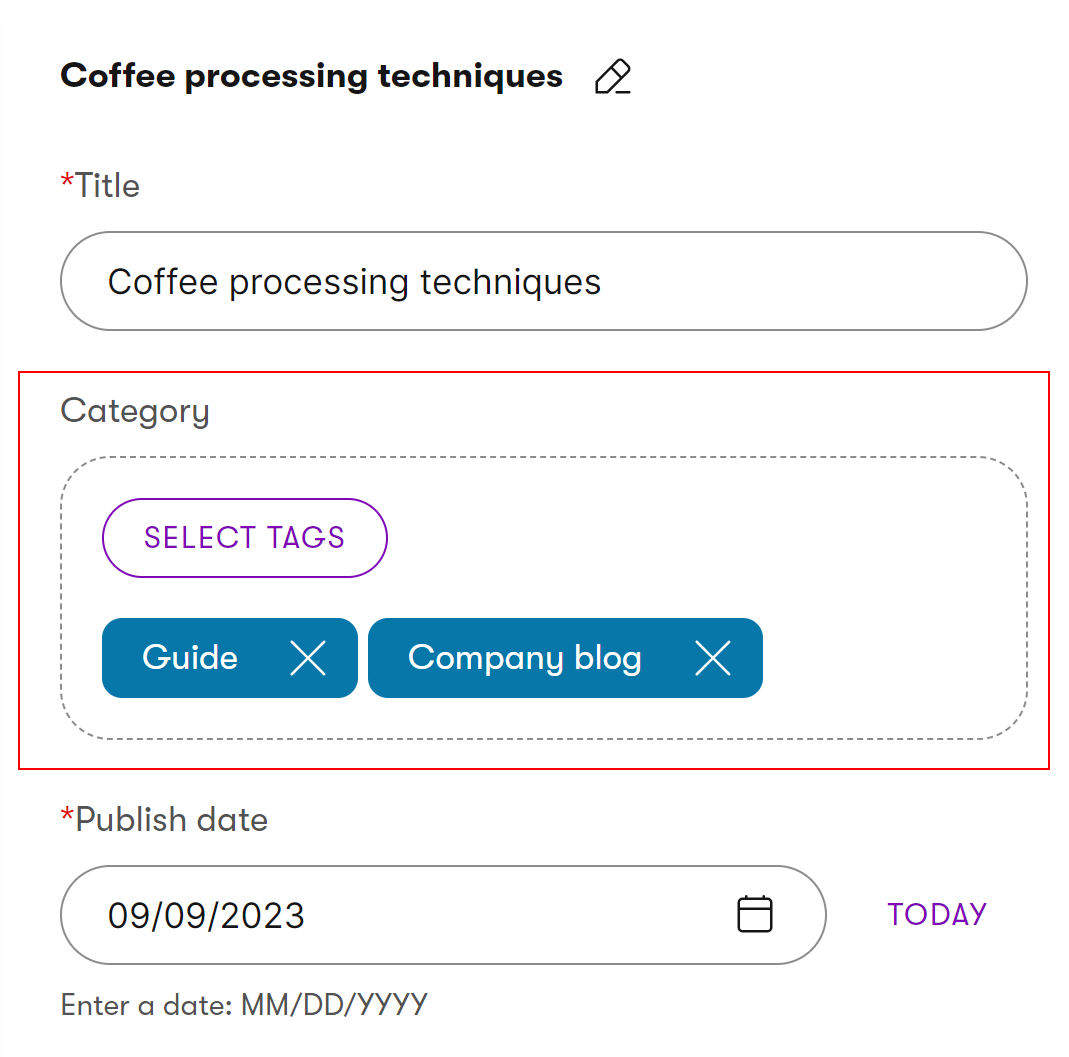The image size is (1069, 1057).
Task: Remove the Guide tag with its X
Action: (308, 658)
